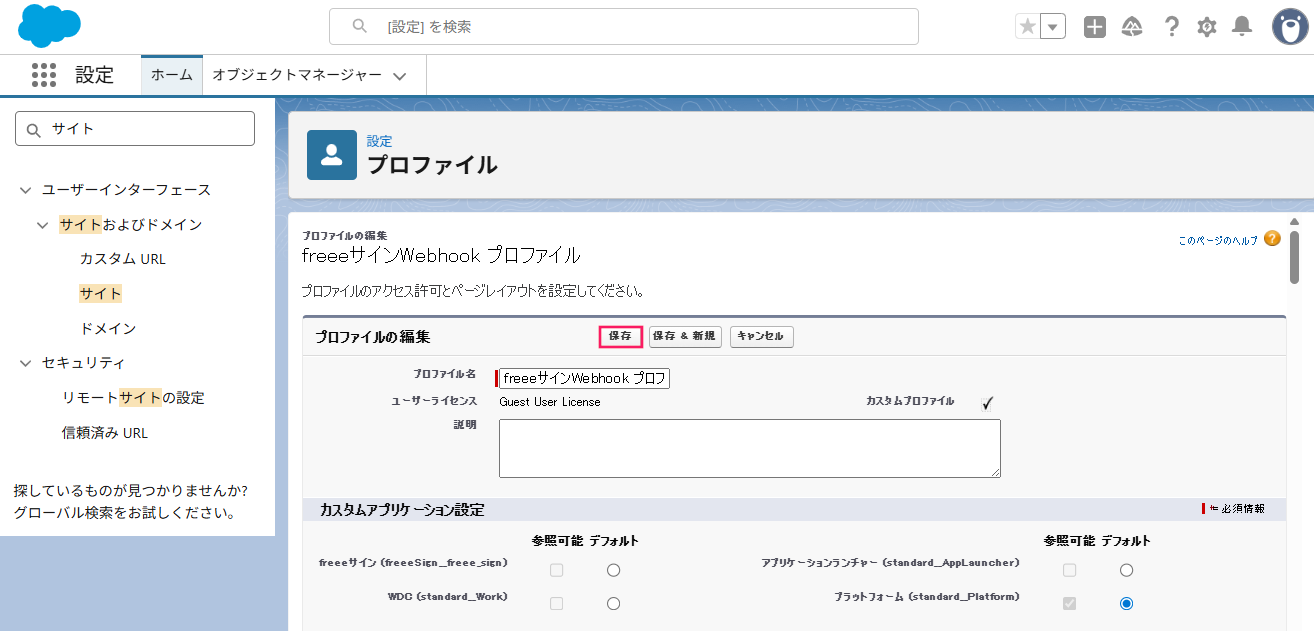Click the カスタムプロファイル checkmark
Image resolution: width=1314 pixels, height=631 pixels.
[x=987, y=402]
